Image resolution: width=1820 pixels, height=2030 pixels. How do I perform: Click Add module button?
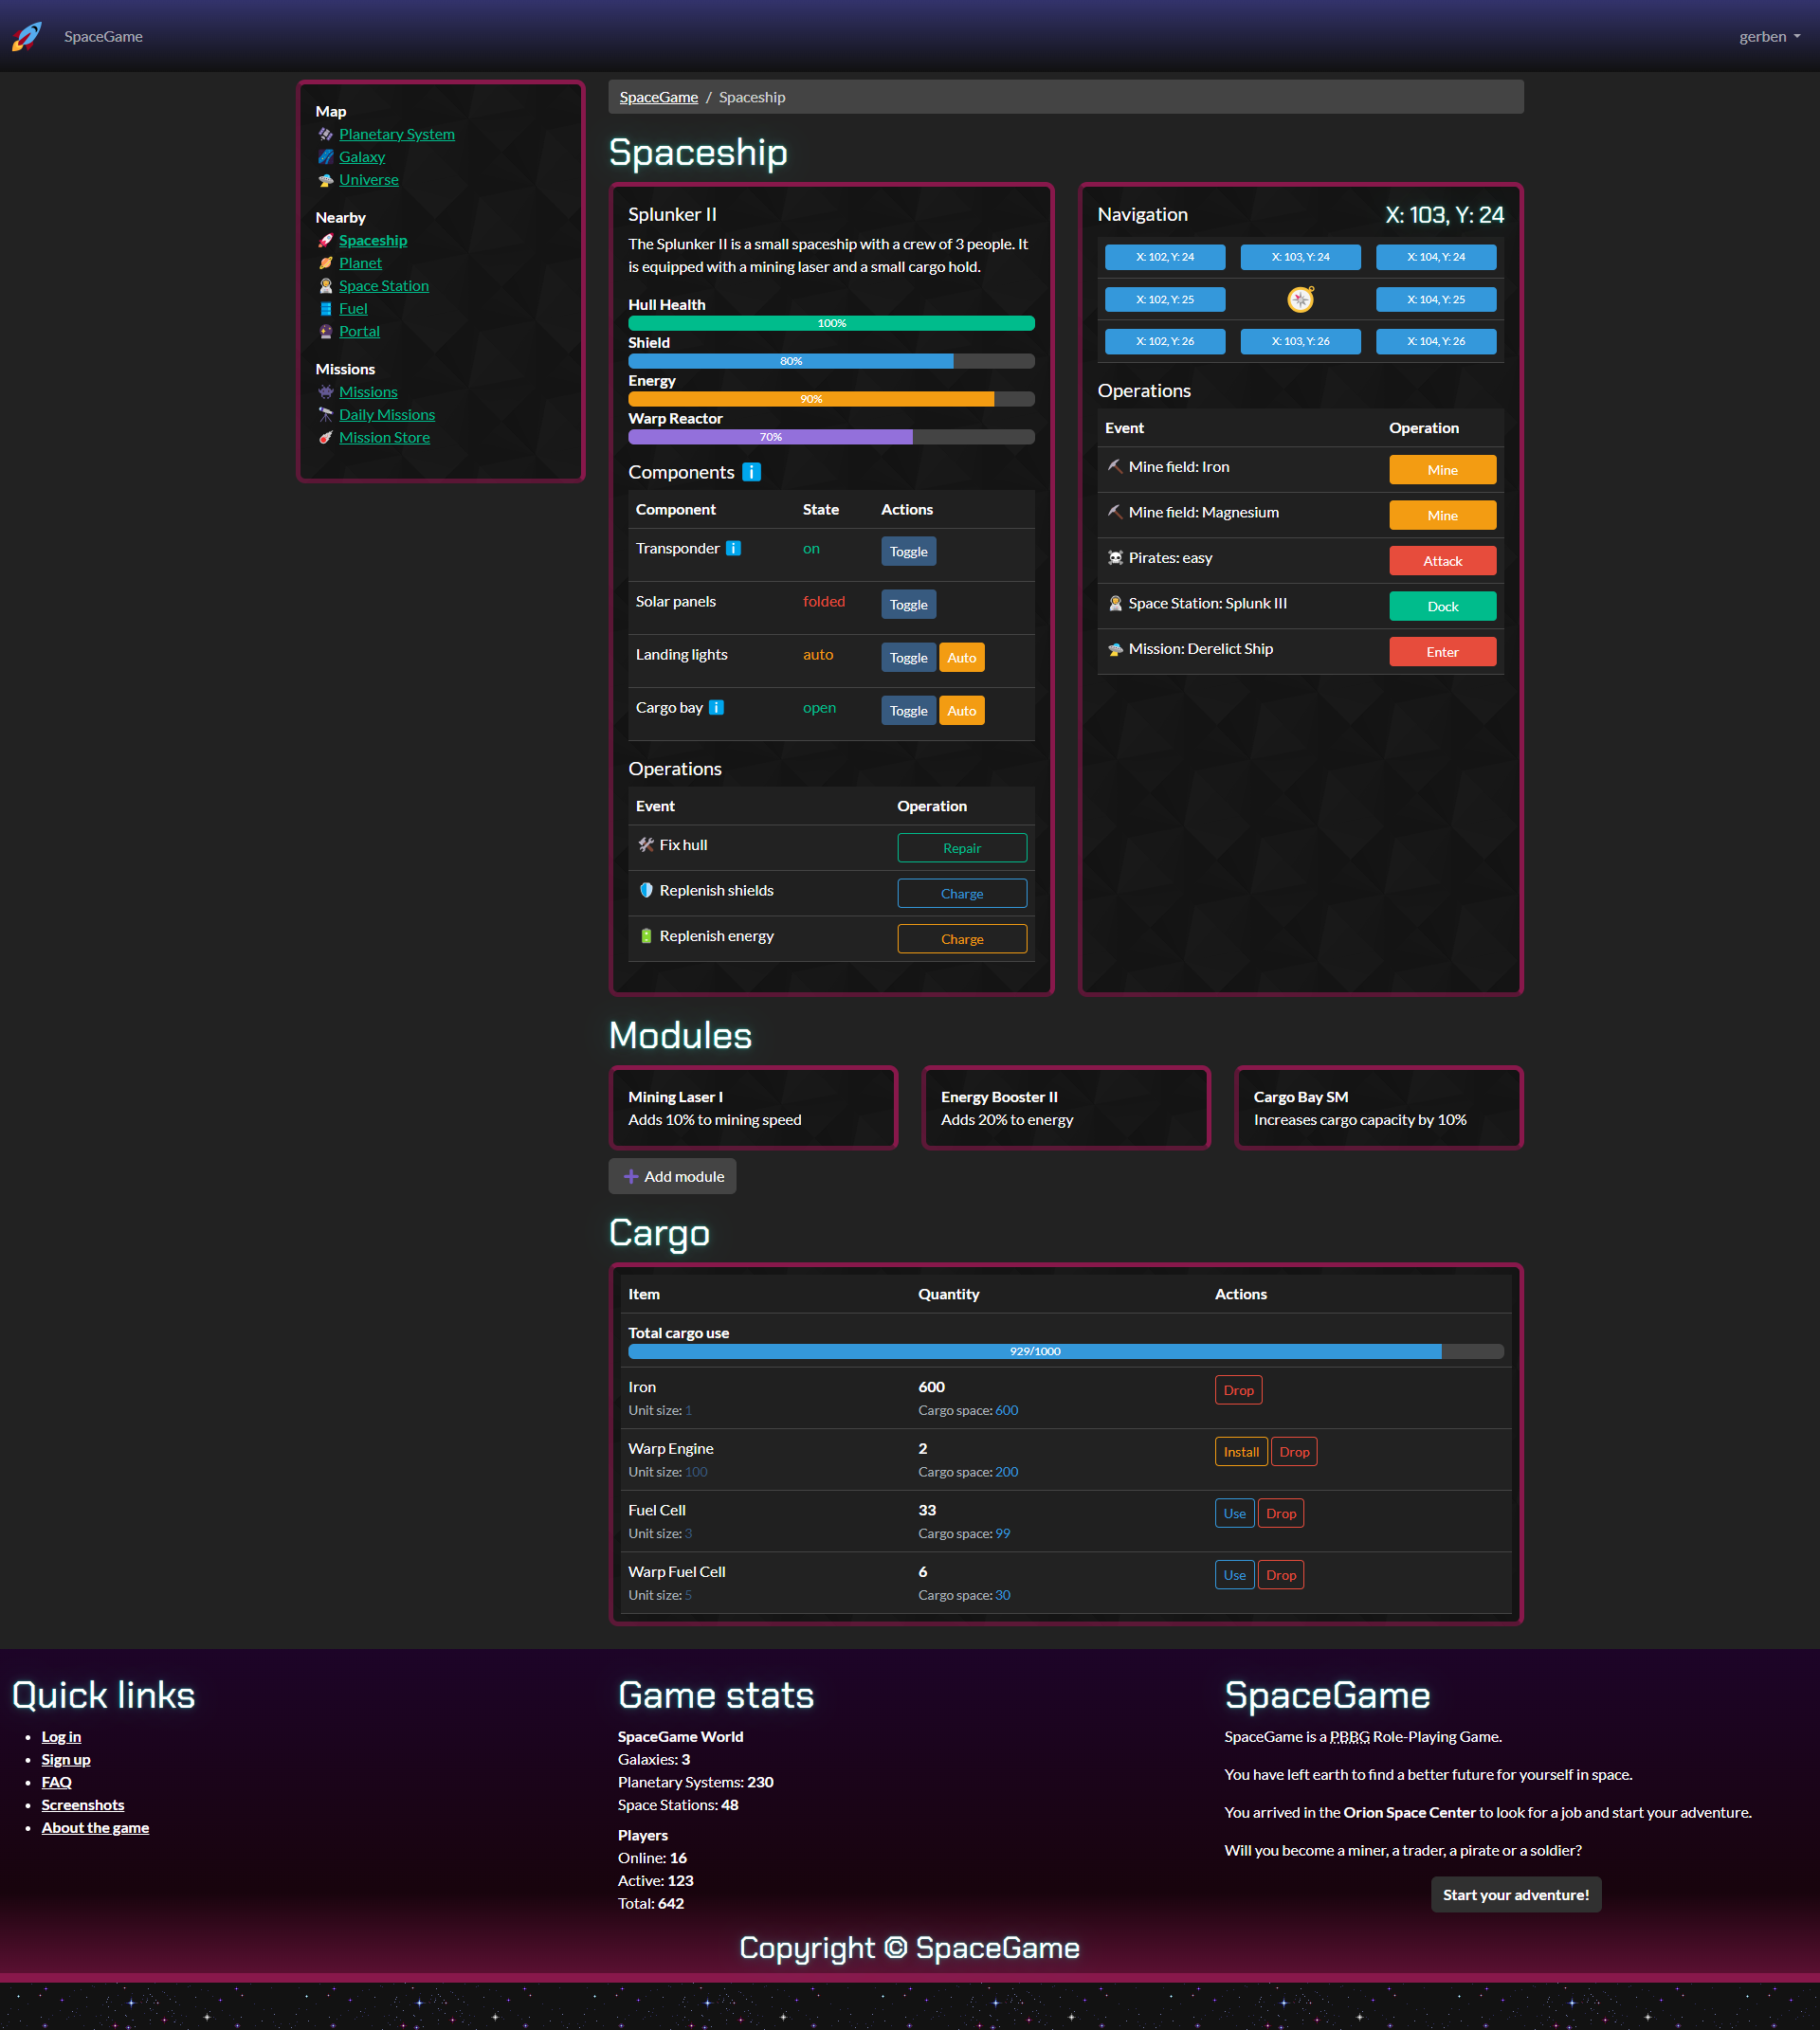(x=673, y=1176)
